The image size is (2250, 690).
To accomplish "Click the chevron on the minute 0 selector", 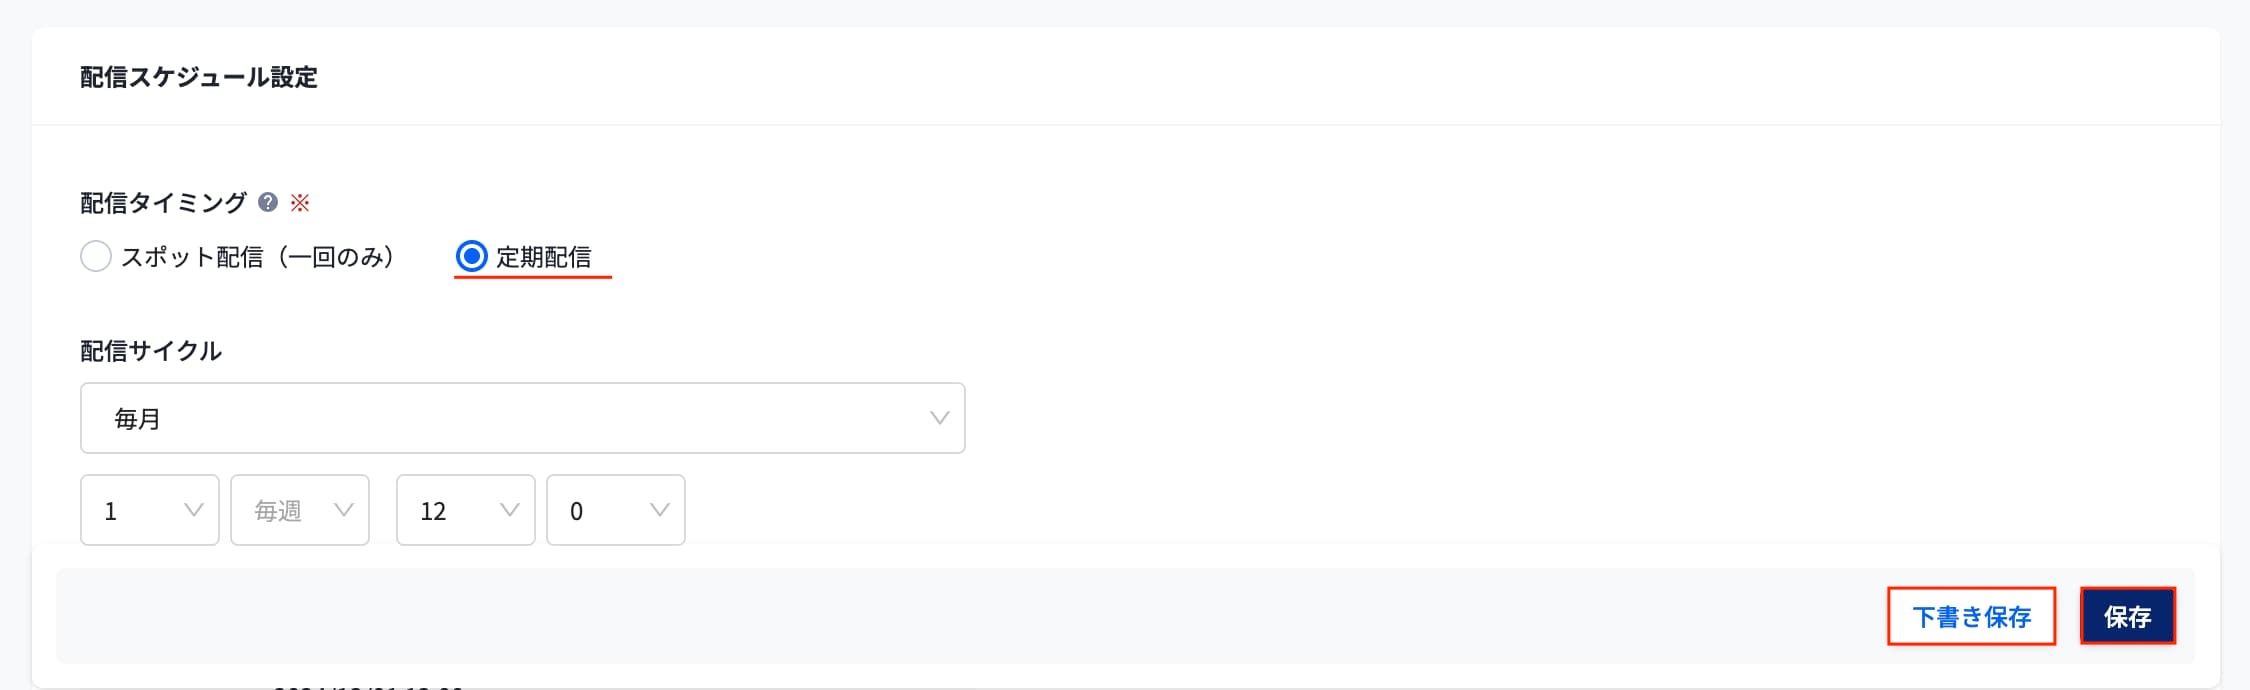I will tap(659, 510).
